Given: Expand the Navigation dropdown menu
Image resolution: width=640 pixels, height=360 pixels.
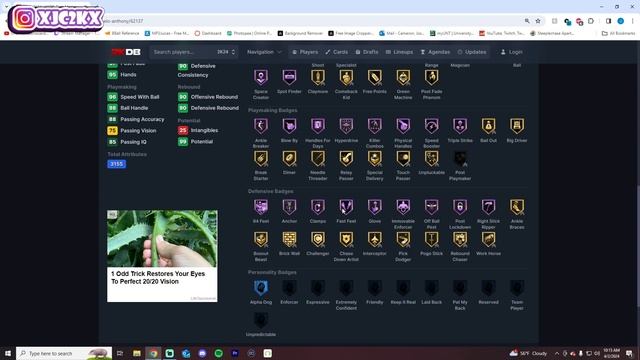Looking at the screenshot, I should pyautogui.click(x=264, y=52).
